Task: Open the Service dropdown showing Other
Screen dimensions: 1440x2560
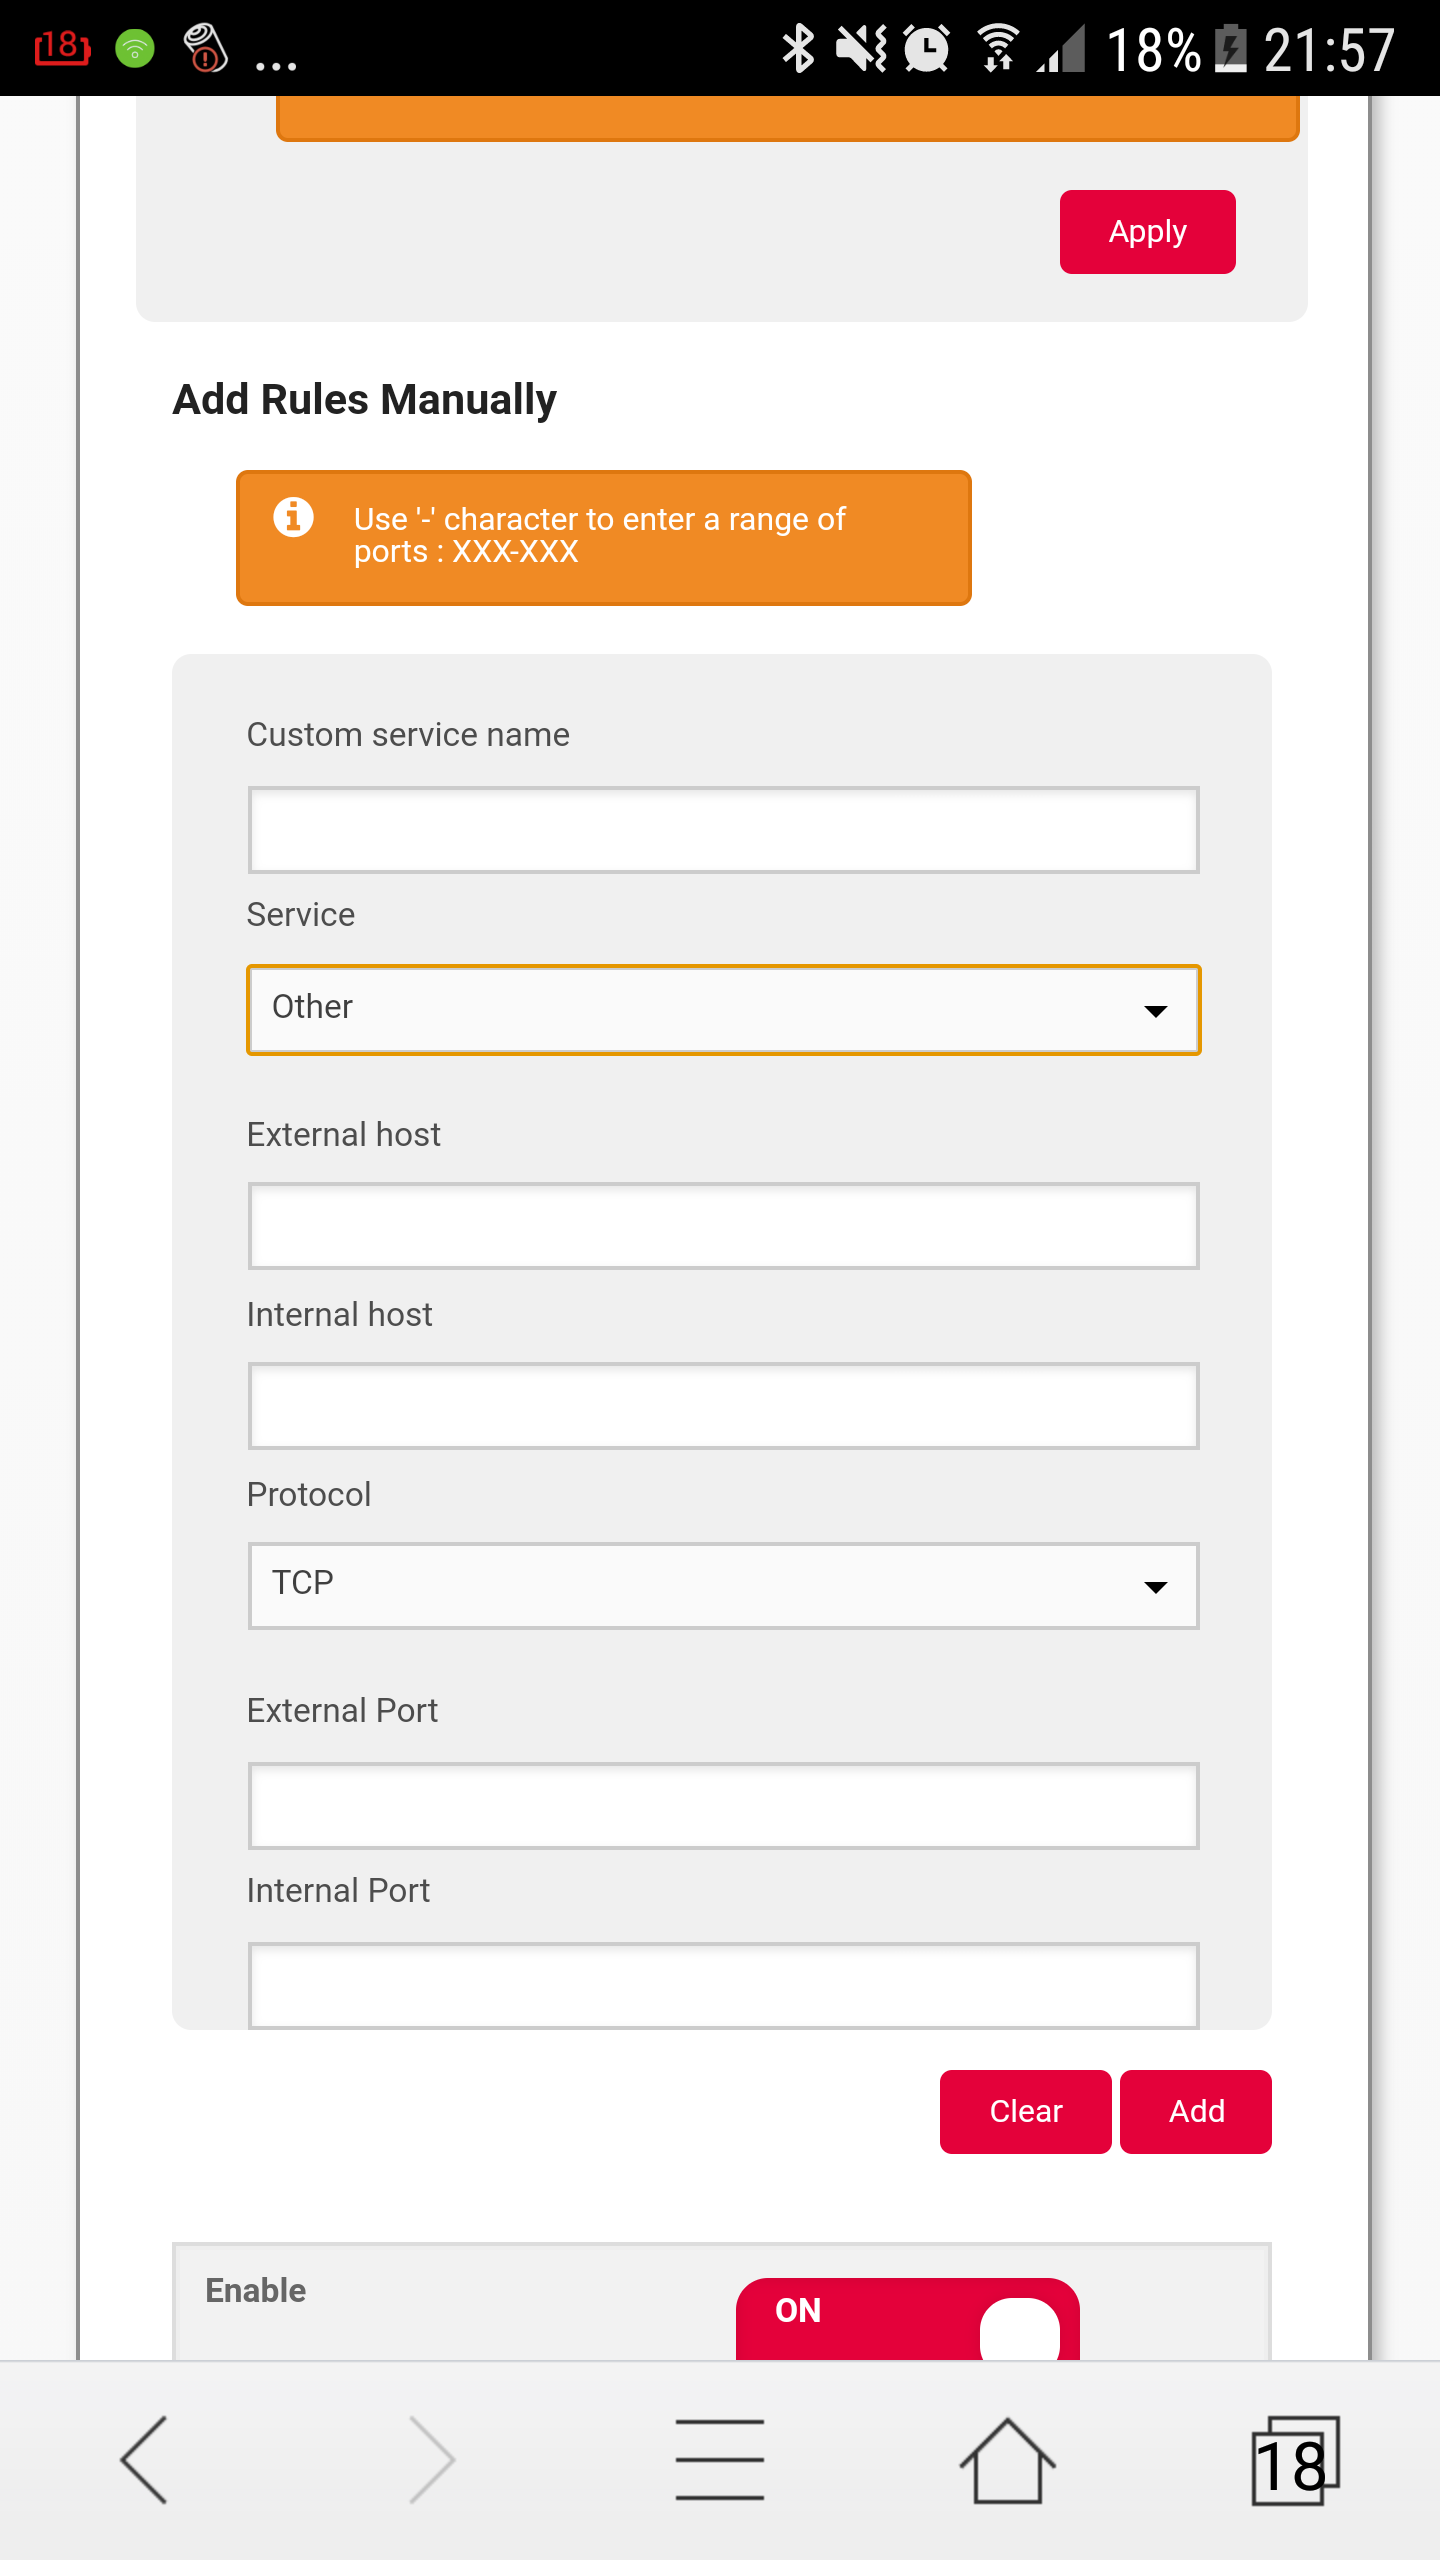Action: 724,1009
